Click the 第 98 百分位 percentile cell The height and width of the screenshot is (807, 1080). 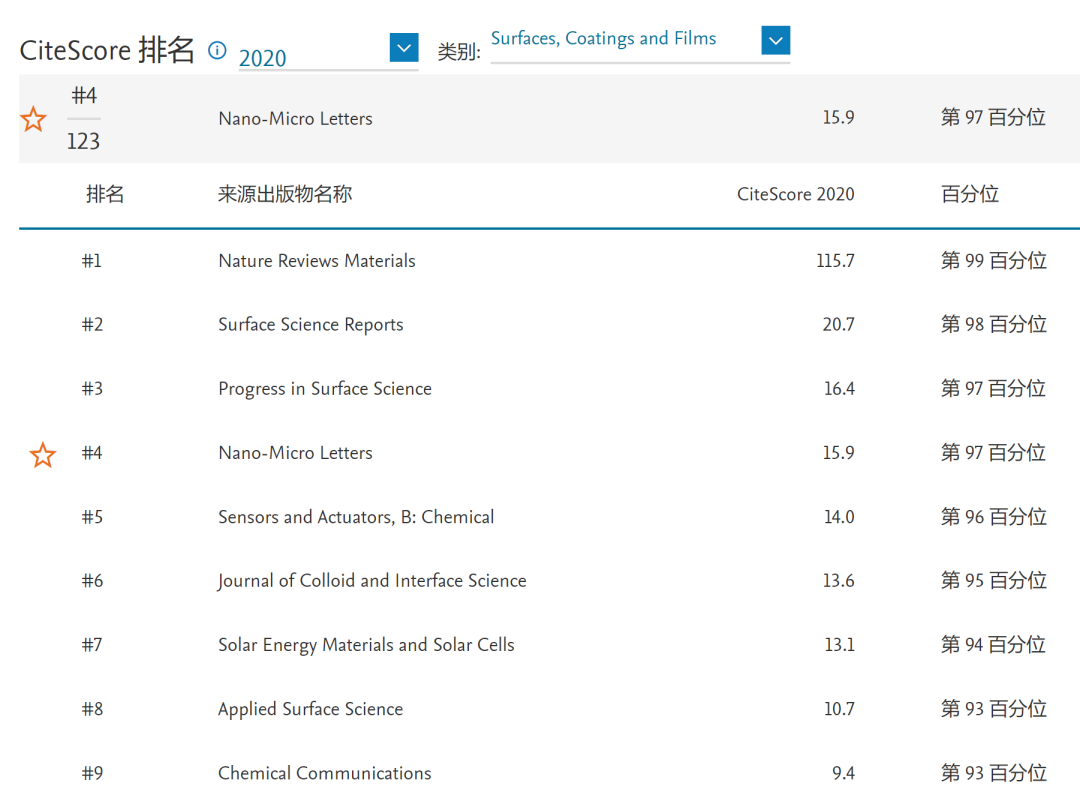click(994, 324)
